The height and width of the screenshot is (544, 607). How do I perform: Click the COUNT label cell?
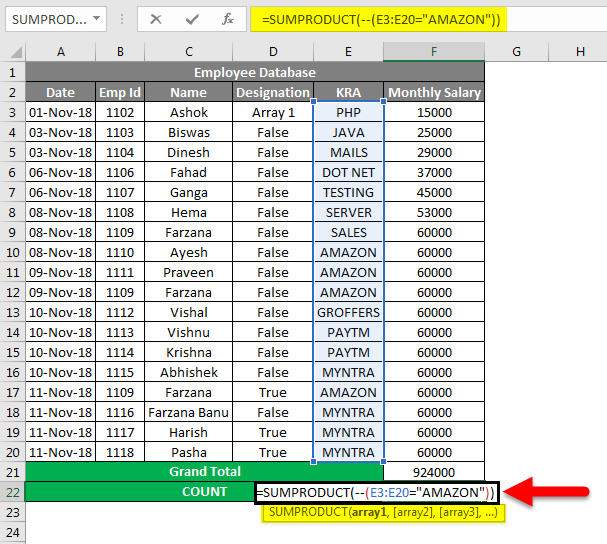[204, 492]
